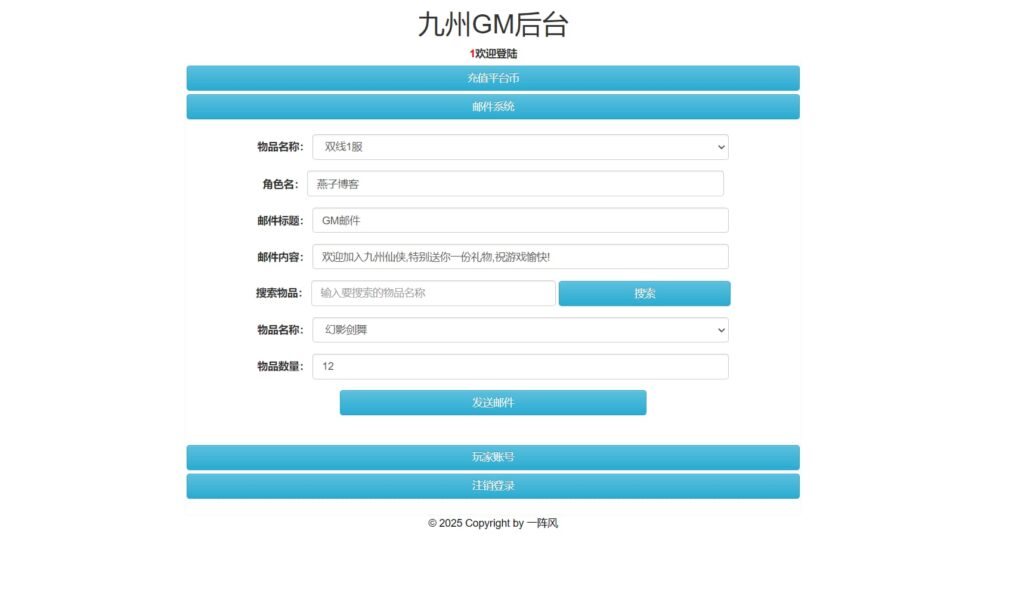Click the item name dropdown arrow

click(x=719, y=329)
